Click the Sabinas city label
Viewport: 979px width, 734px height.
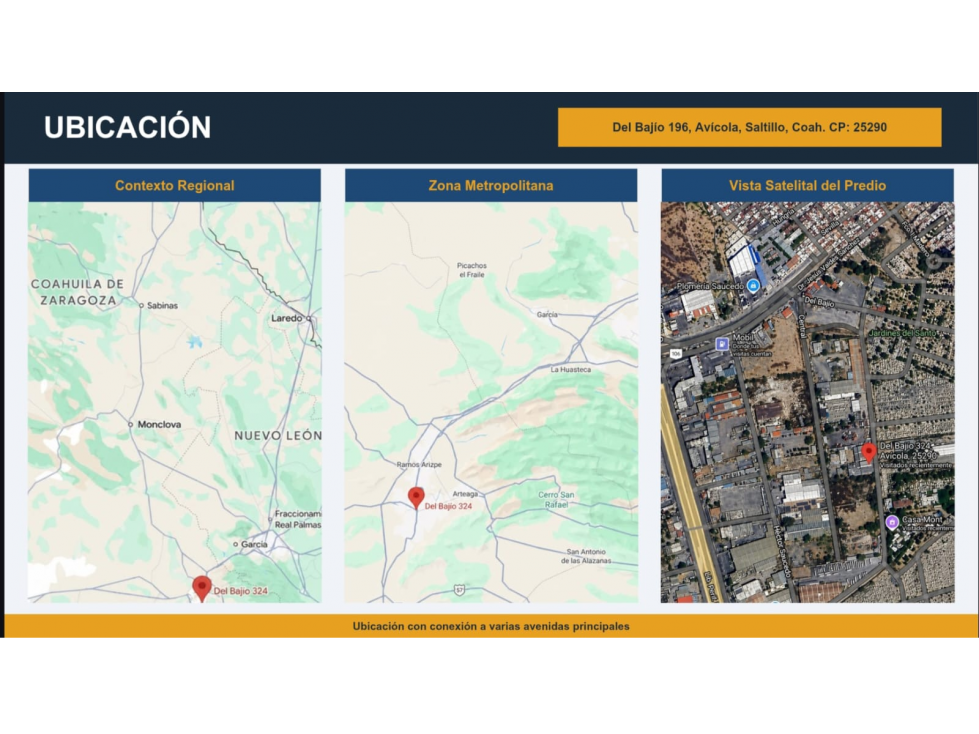tap(162, 305)
